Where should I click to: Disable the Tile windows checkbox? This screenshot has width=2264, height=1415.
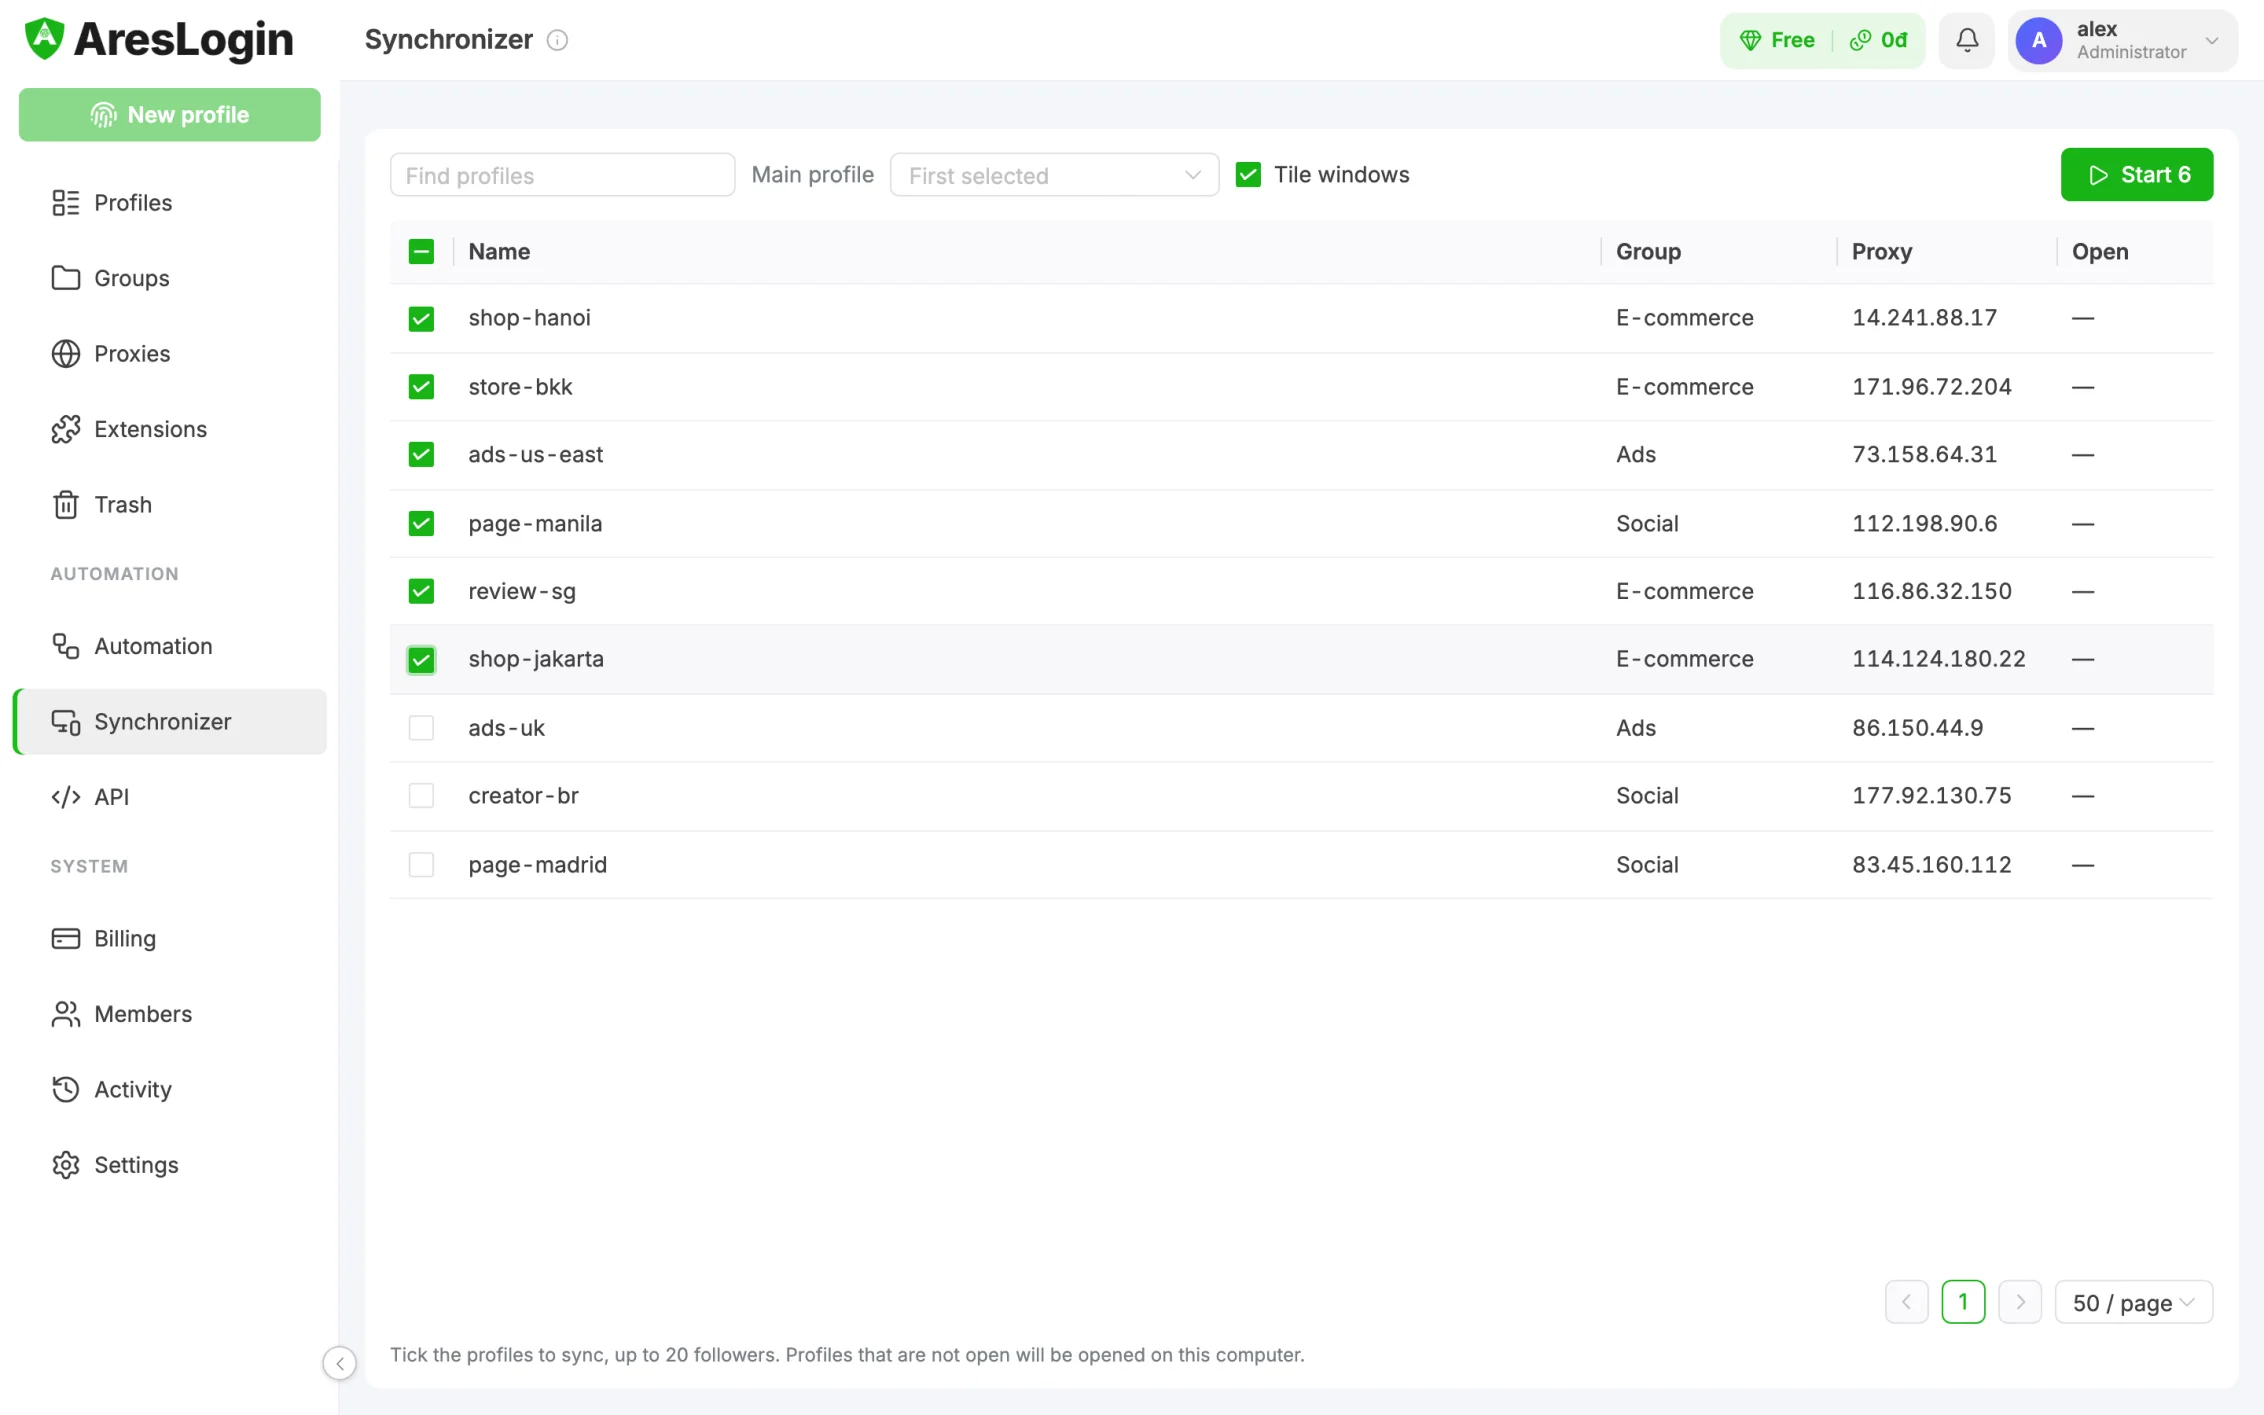point(1248,175)
